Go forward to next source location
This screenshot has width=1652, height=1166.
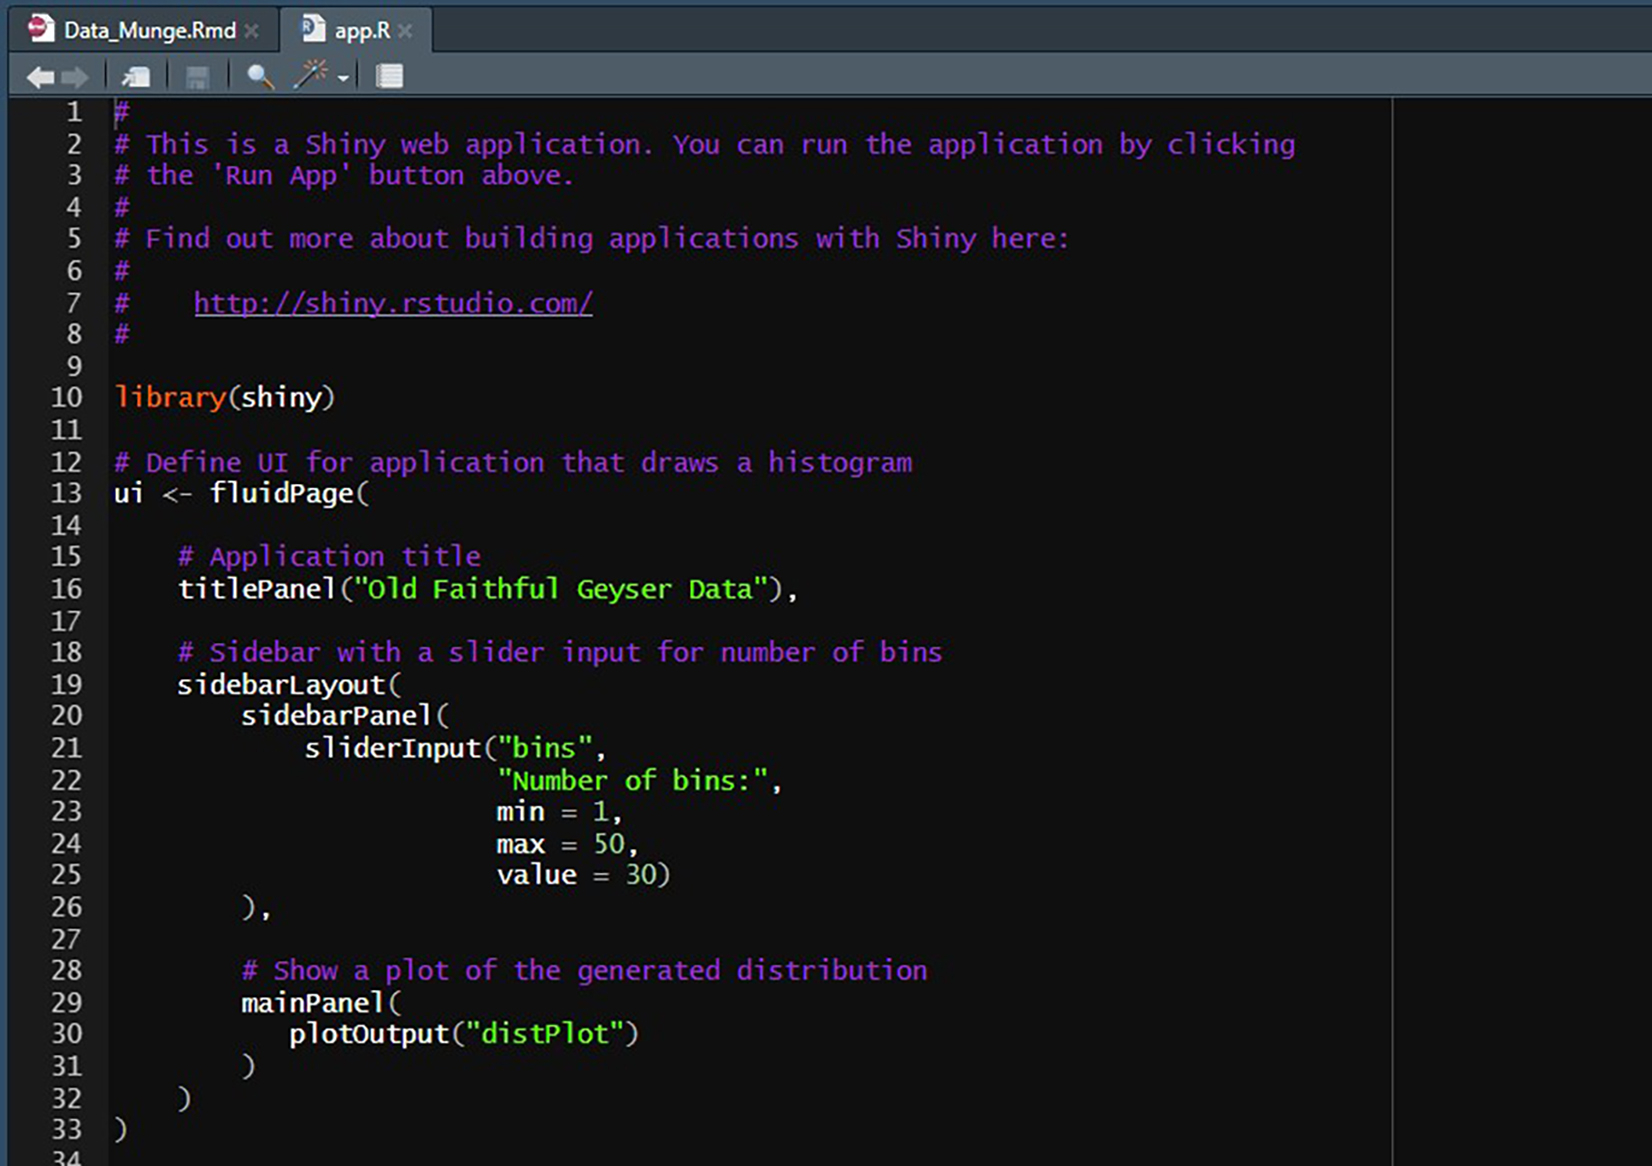75,77
